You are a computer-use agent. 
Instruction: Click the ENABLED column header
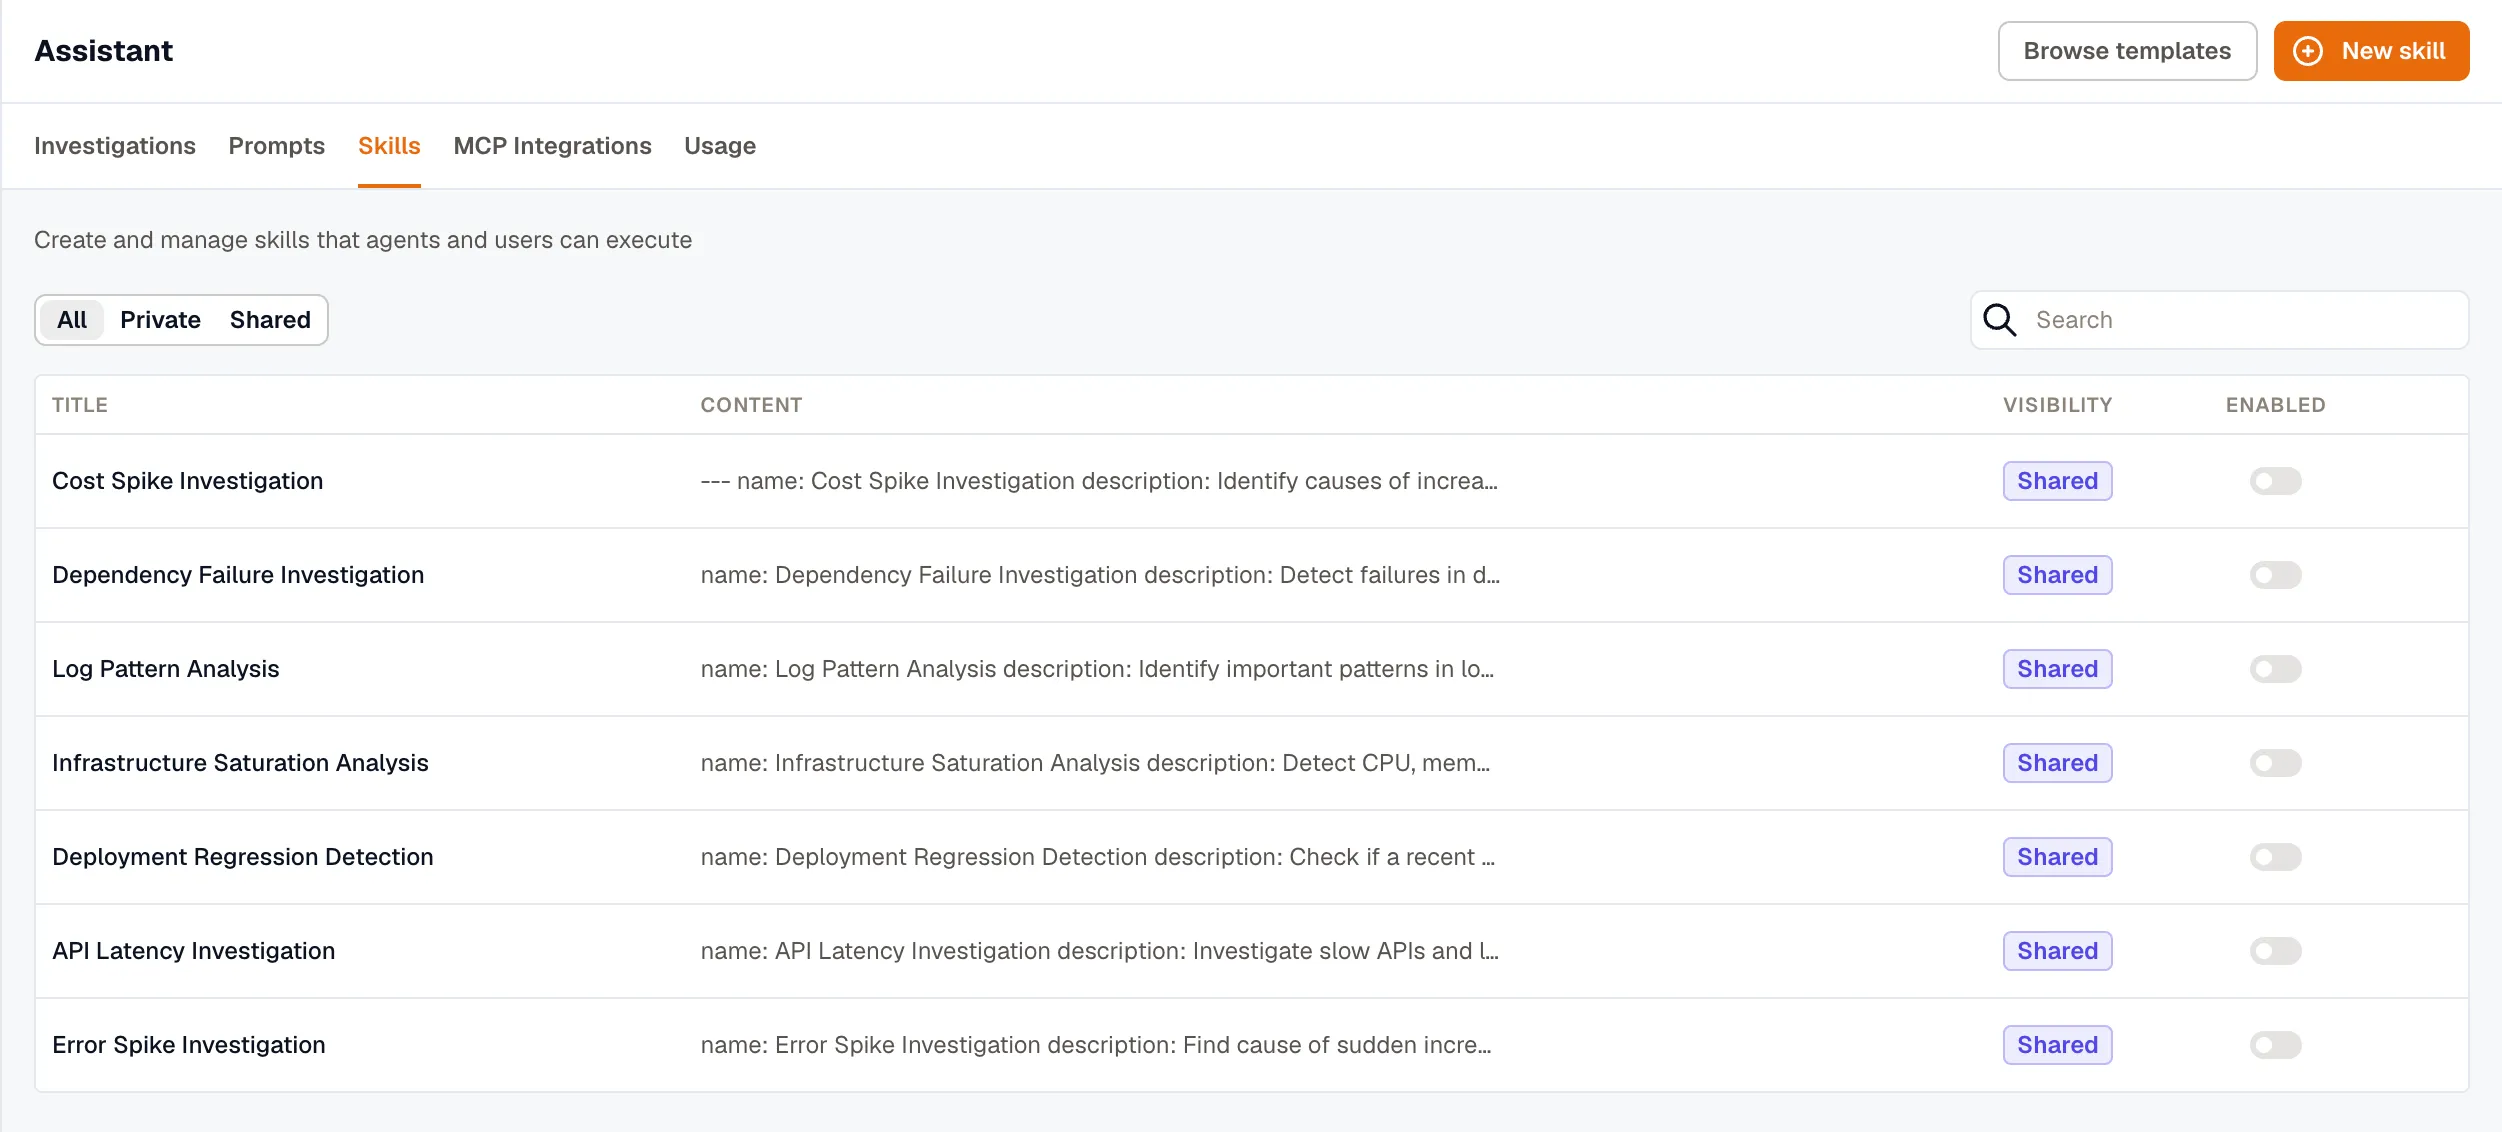pos(2275,405)
